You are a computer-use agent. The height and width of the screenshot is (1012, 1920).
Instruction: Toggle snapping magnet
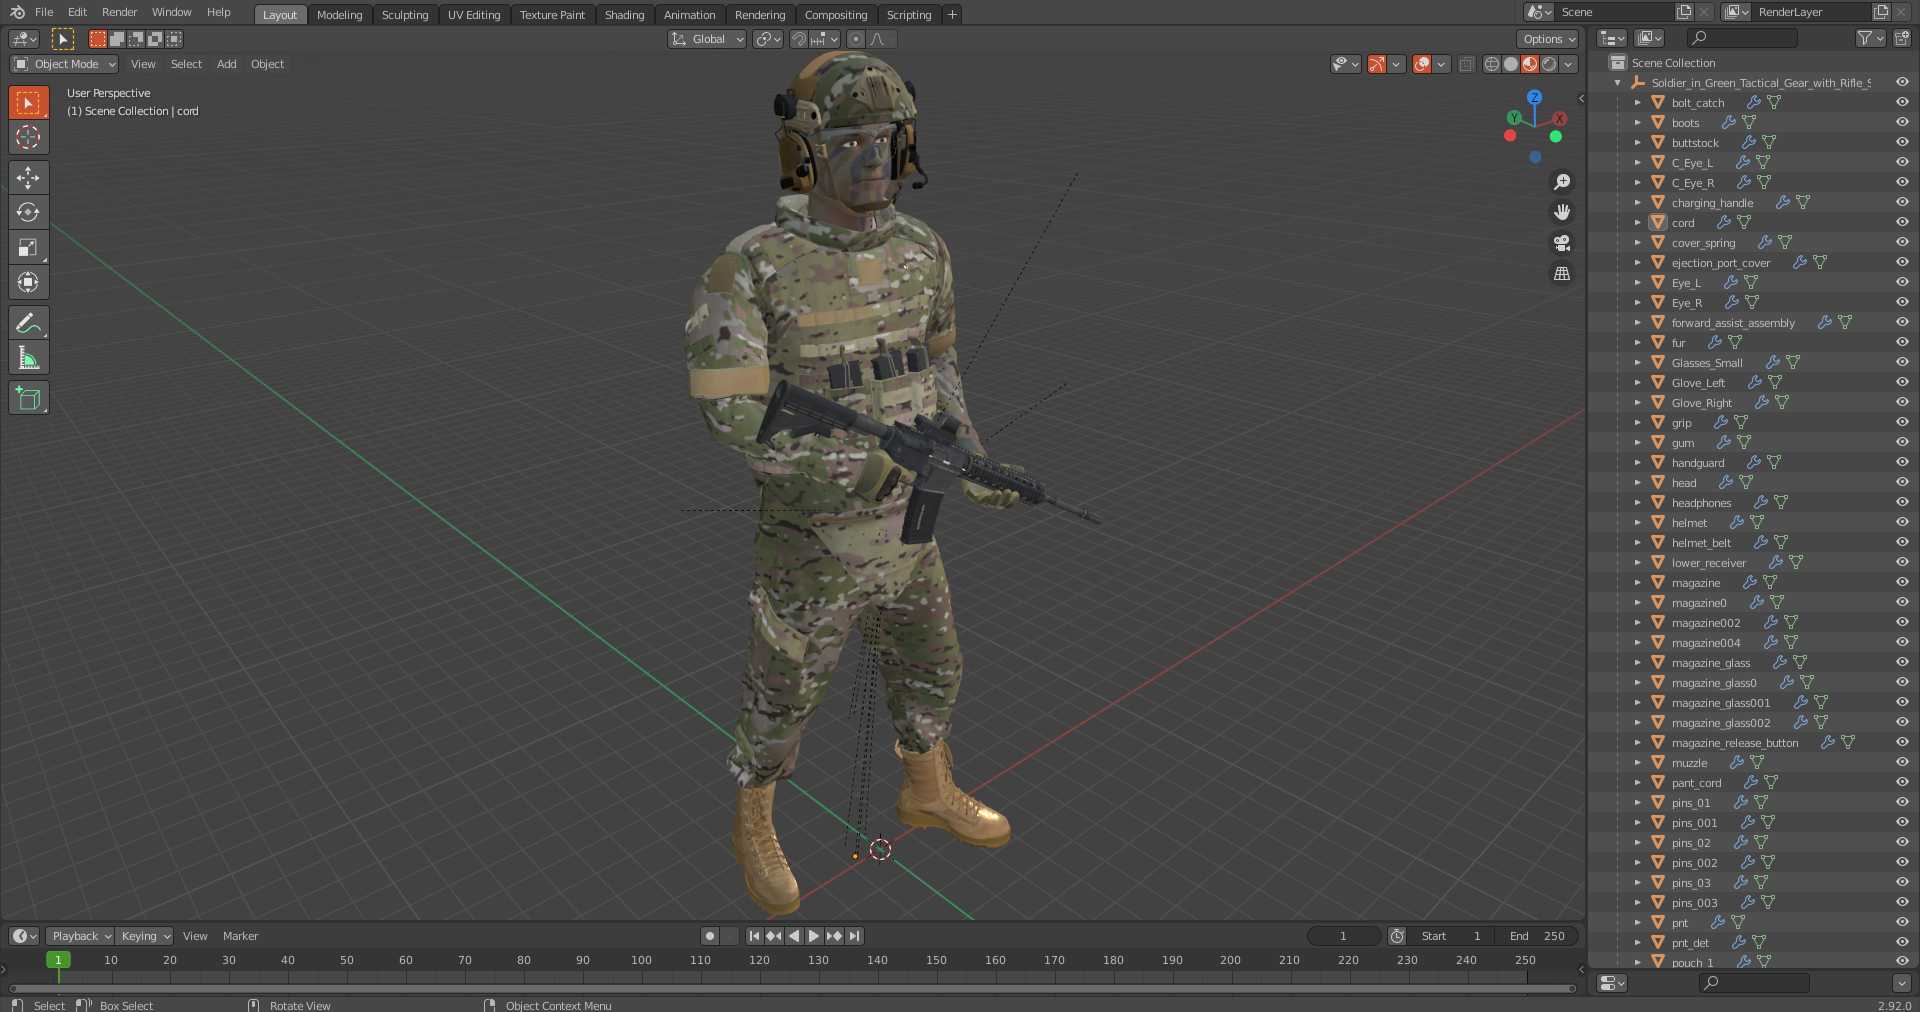pos(798,39)
